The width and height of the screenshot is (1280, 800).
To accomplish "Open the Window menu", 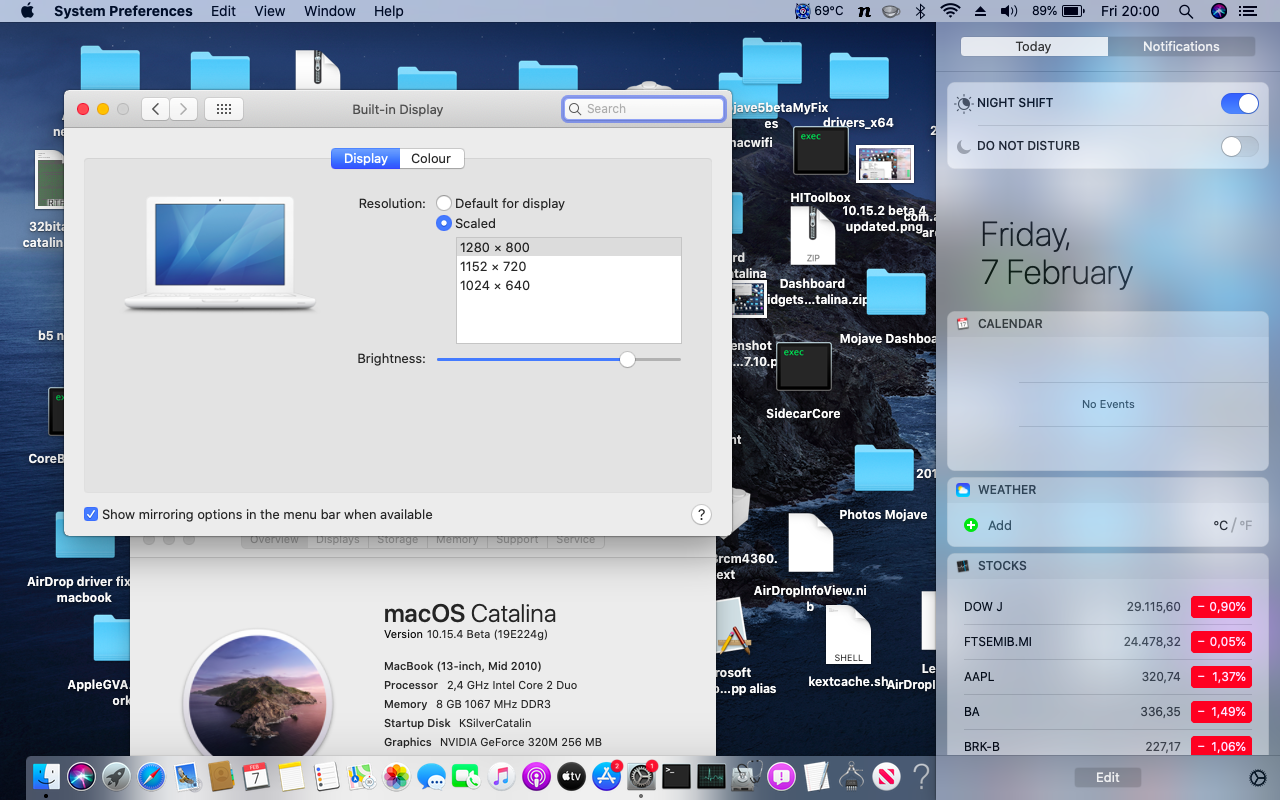I will [x=330, y=11].
